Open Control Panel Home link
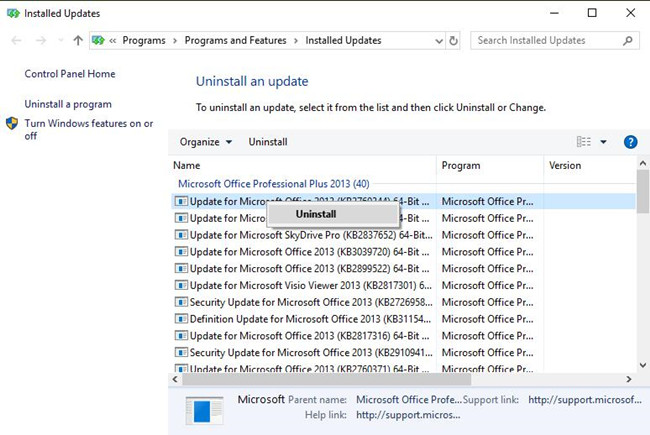This screenshot has height=435, width=650. coord(70,74)
